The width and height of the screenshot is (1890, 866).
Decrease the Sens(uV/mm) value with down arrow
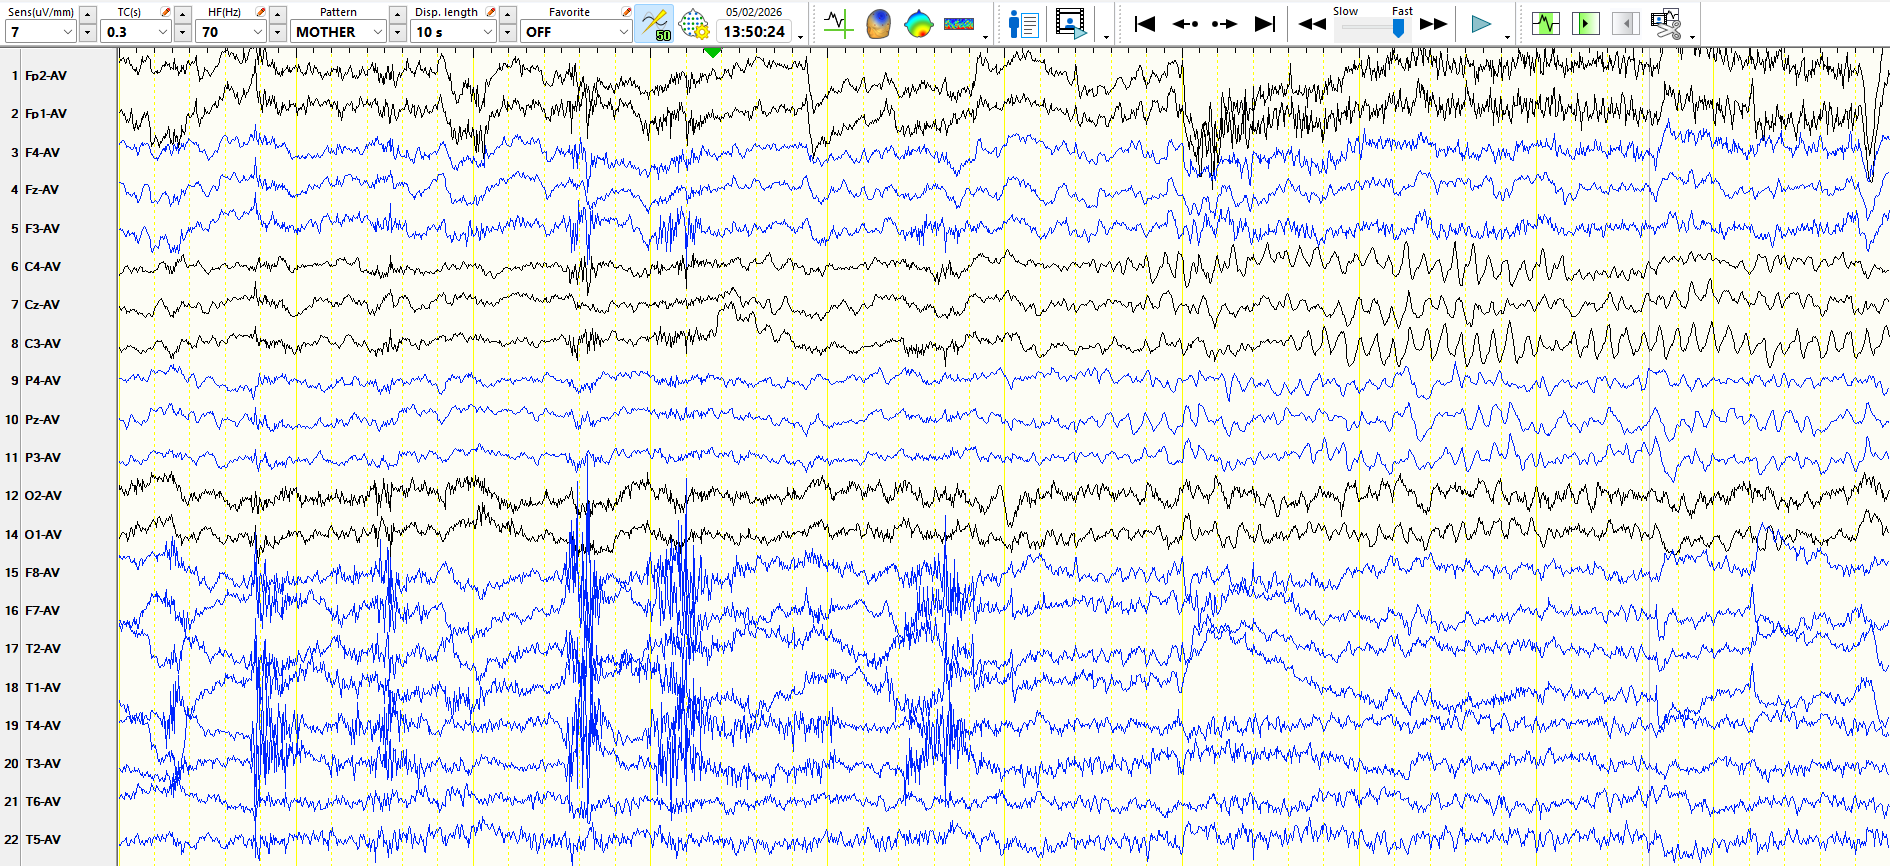(x=88, y=32)
